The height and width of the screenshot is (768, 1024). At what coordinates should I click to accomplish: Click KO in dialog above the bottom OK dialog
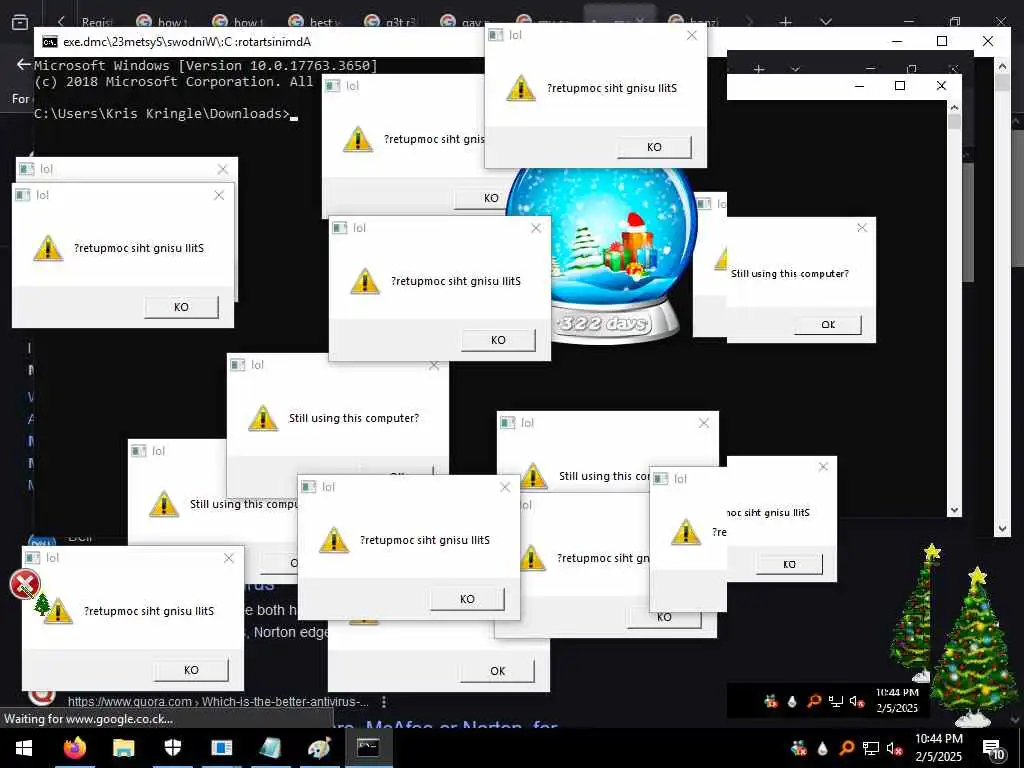(467, 599)
